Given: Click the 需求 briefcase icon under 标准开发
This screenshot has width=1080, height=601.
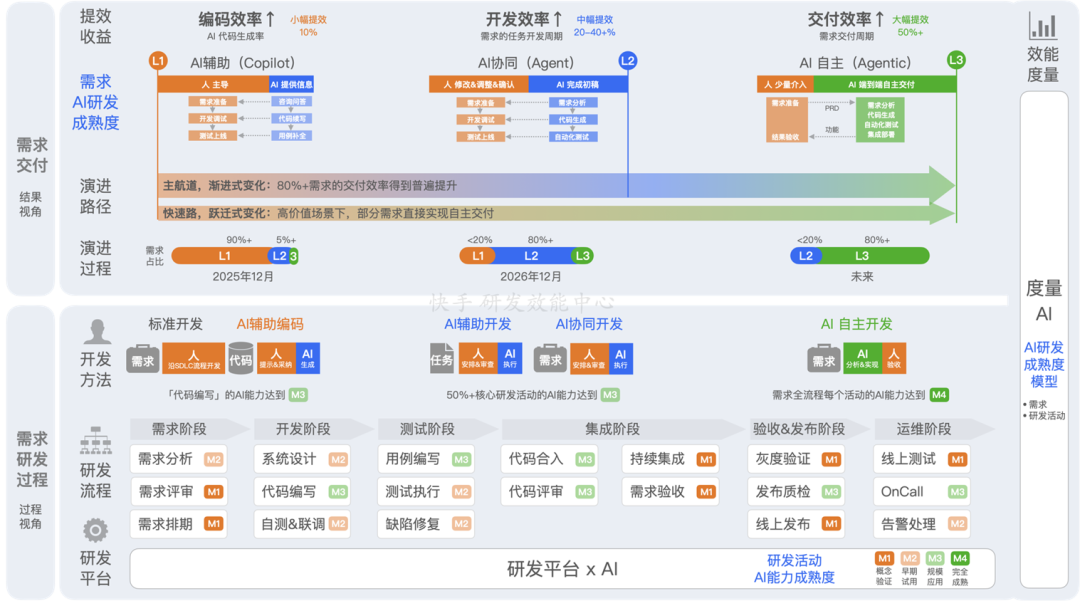Looking at the screenshot, I should point(144,358).
